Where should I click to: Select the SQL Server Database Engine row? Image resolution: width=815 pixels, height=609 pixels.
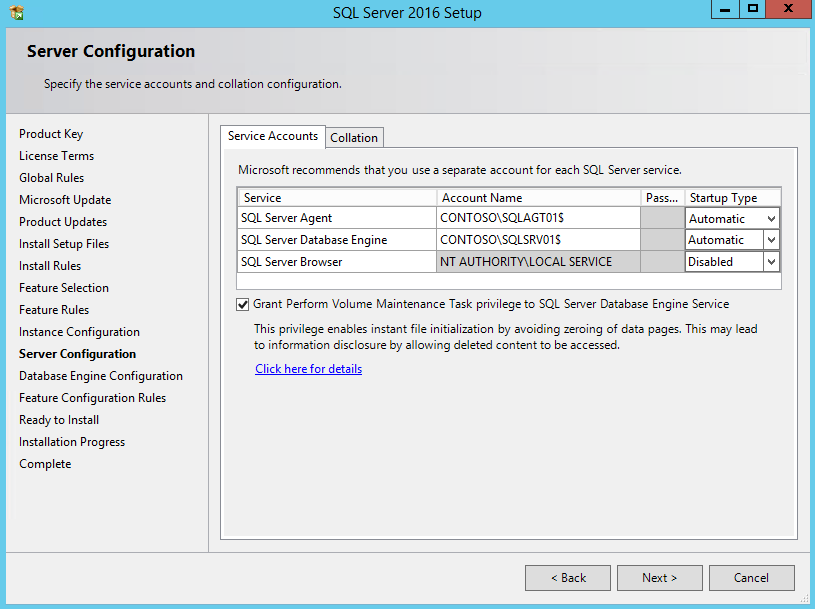click(x=337, y=240)
